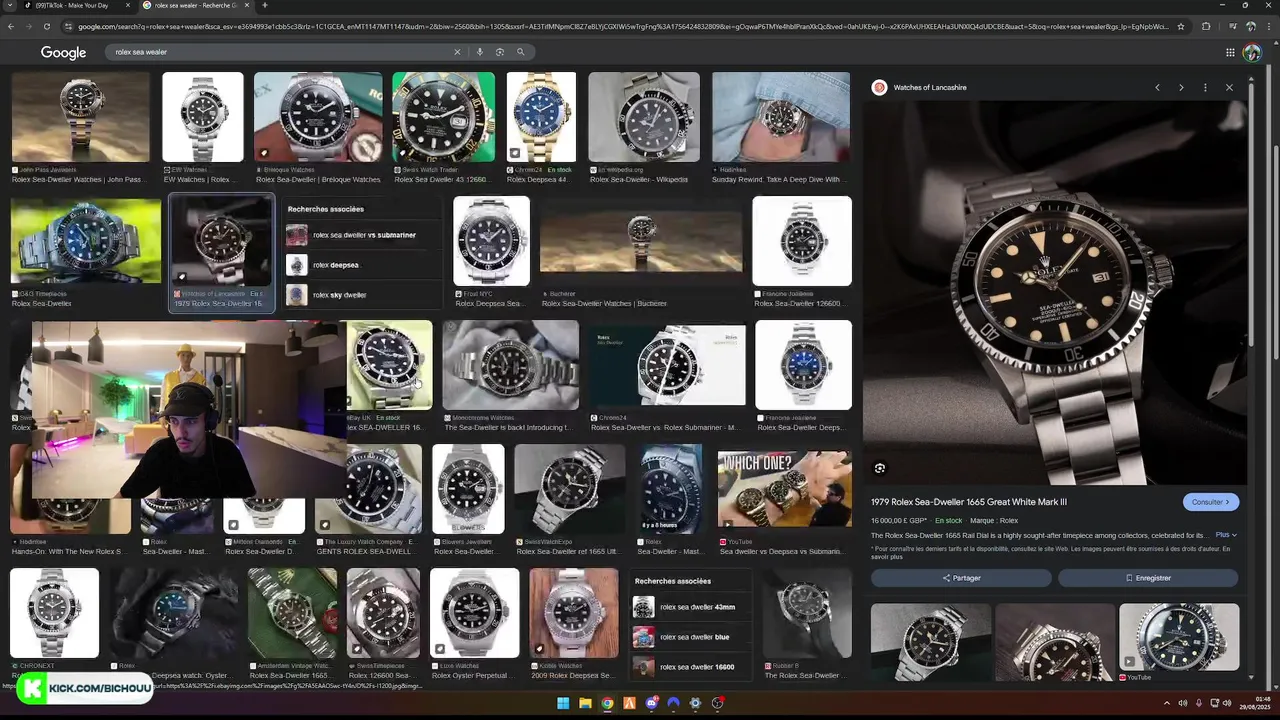The height and width of the screenshot is (720, 1280).
Task: Go back in browser history
Action: tap(11, 26)
